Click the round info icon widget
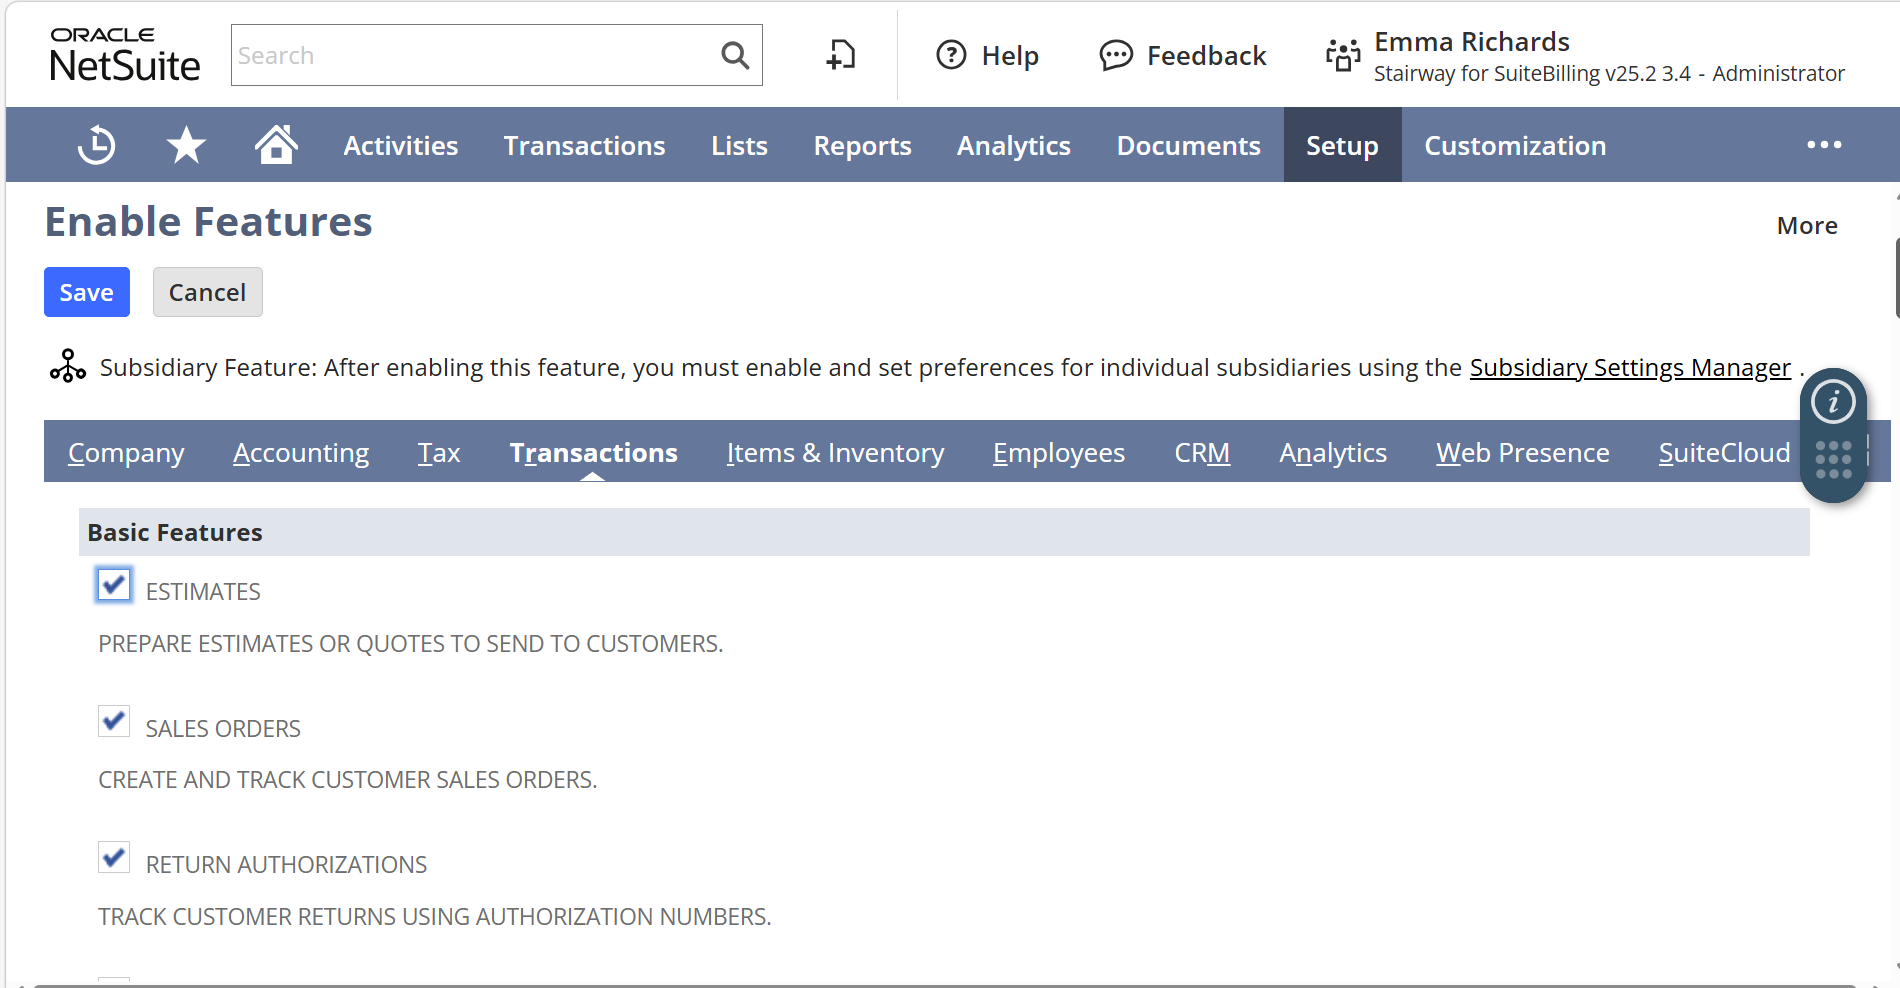Viewport: 1900px width, 988px height. 1833,403
